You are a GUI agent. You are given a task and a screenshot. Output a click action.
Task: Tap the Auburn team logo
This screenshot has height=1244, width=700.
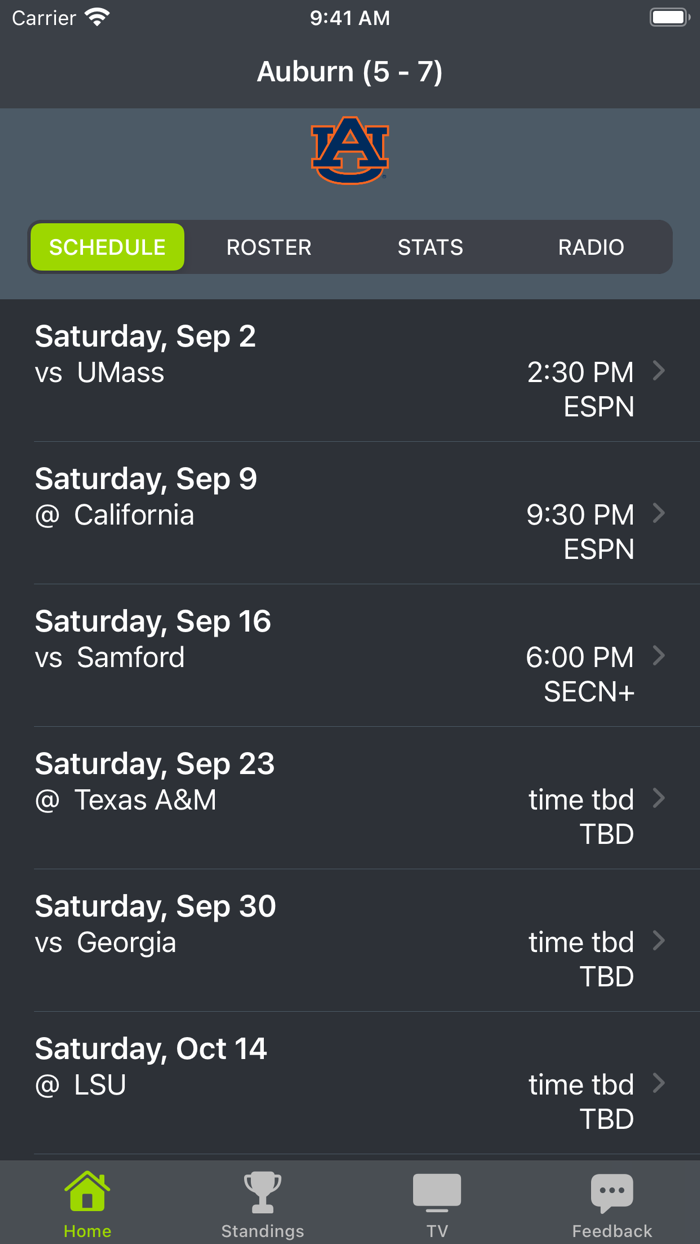pyautogui.click(x=349, y=152)
